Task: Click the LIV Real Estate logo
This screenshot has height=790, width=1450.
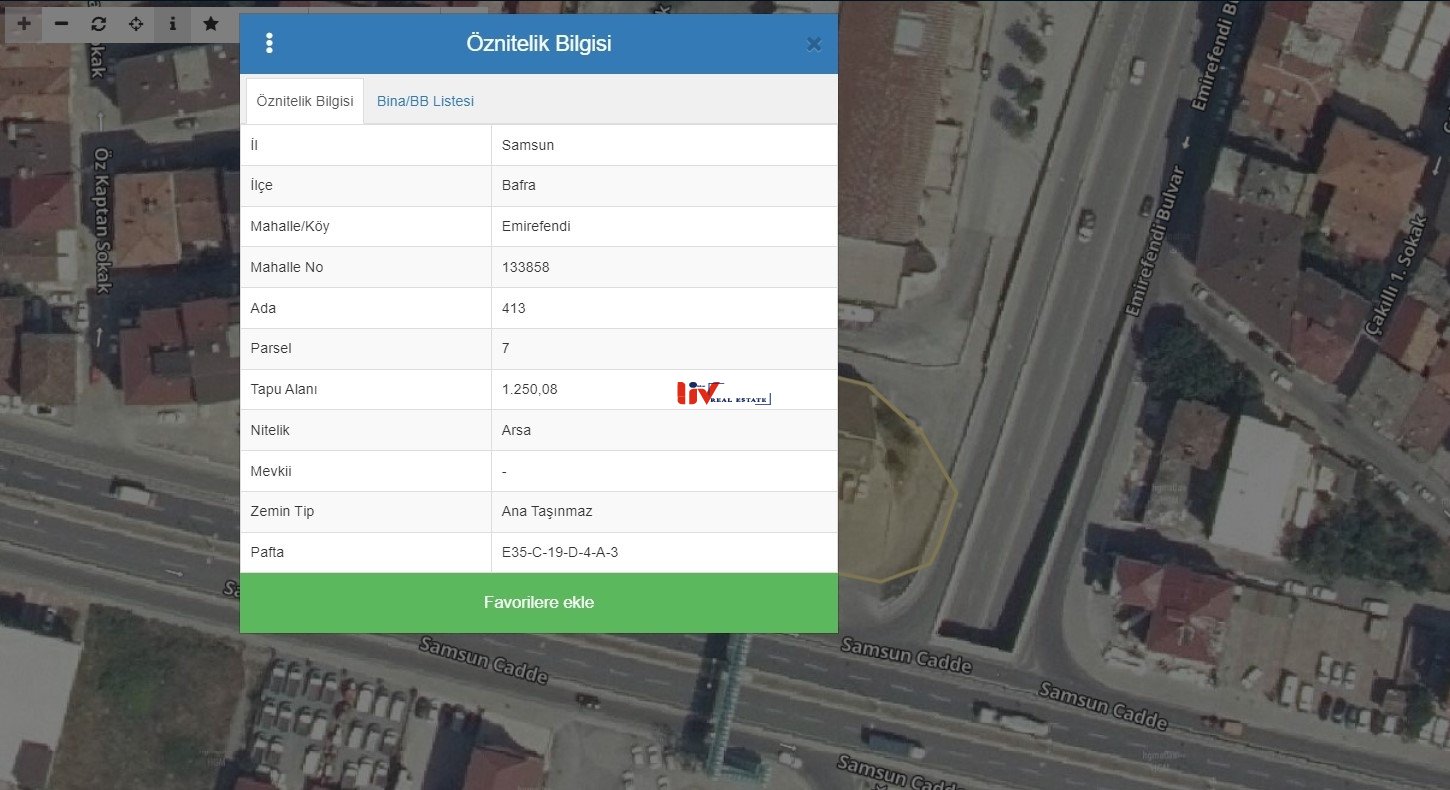Action: point(723,393)
